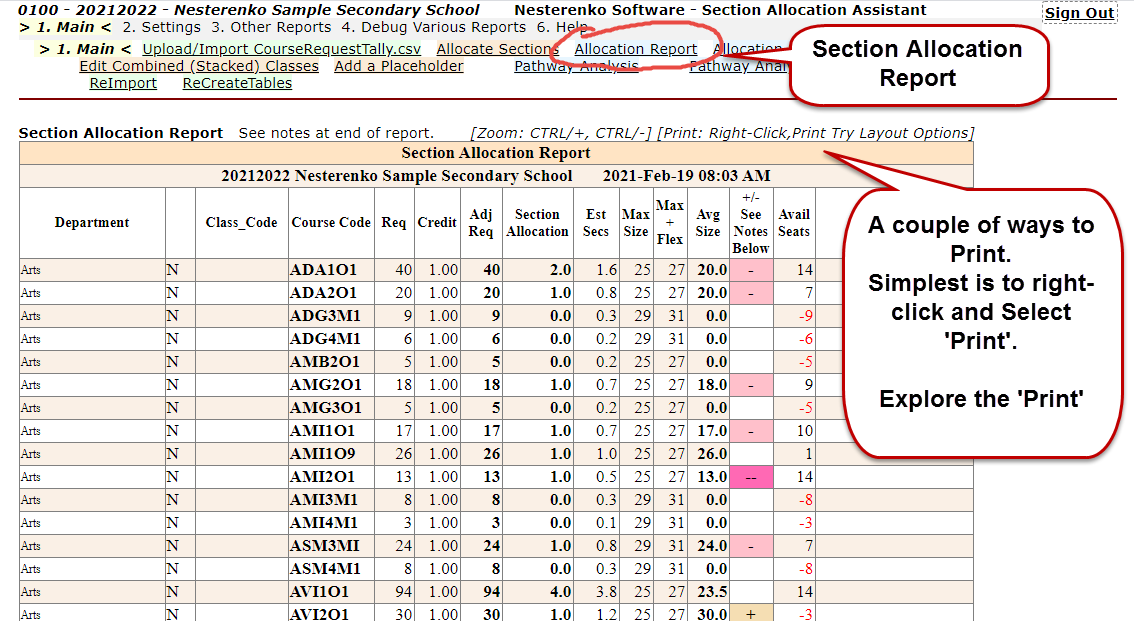The image size is (1134, 621).
Task: Open the 3. Other Reports menu
Action: (271, 28)
